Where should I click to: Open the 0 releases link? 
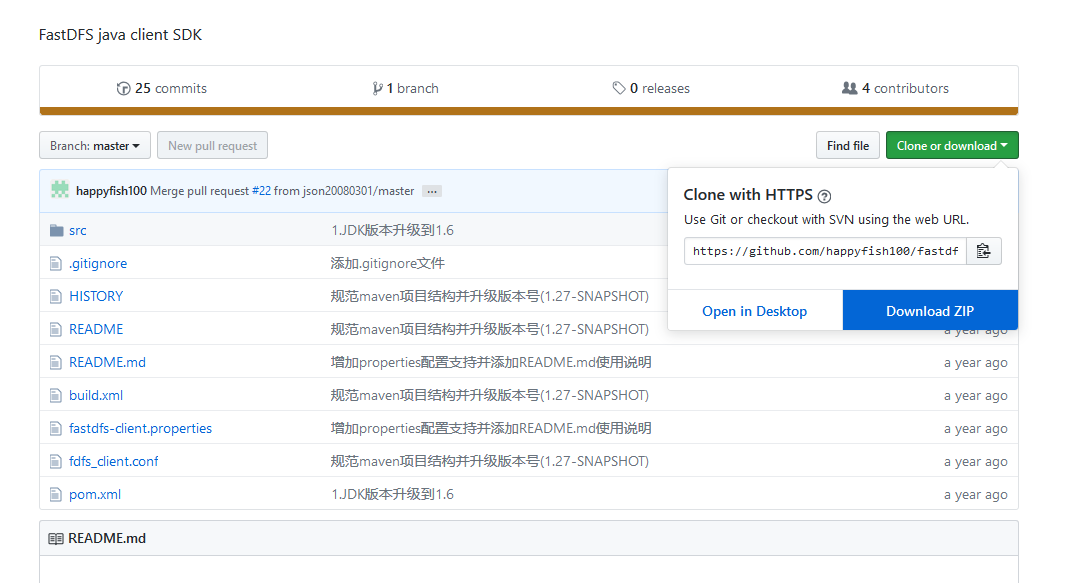tap(651, 88)
